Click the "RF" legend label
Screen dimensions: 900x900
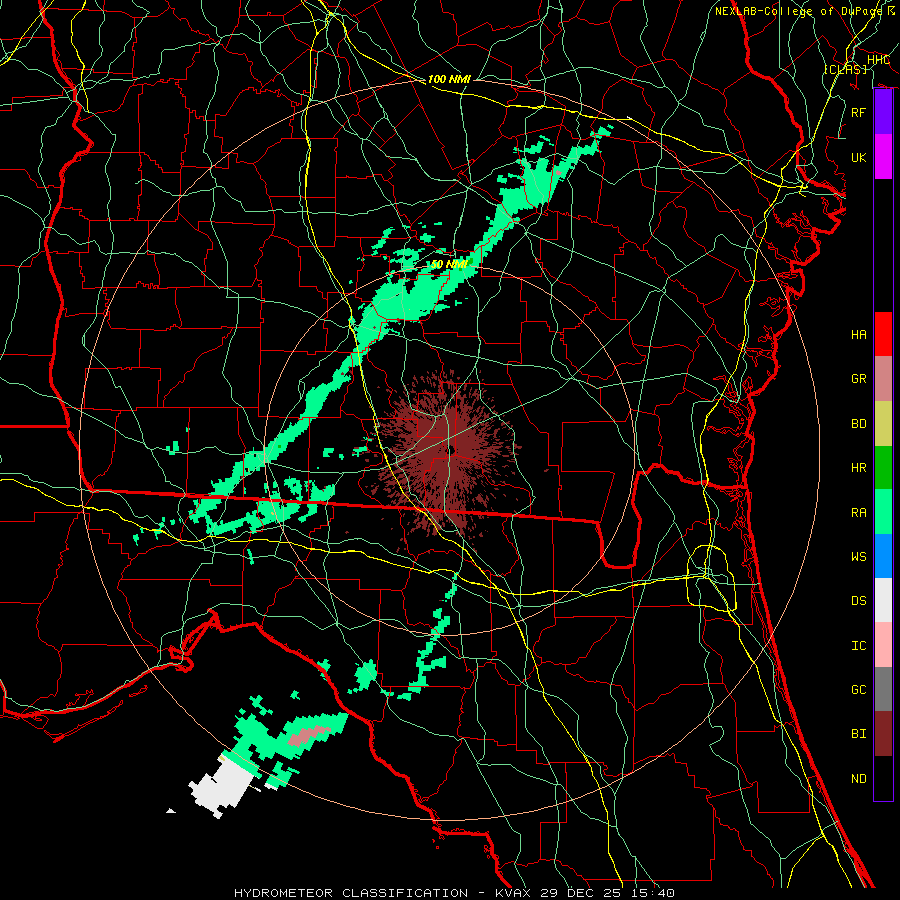[x=859, y=112]
